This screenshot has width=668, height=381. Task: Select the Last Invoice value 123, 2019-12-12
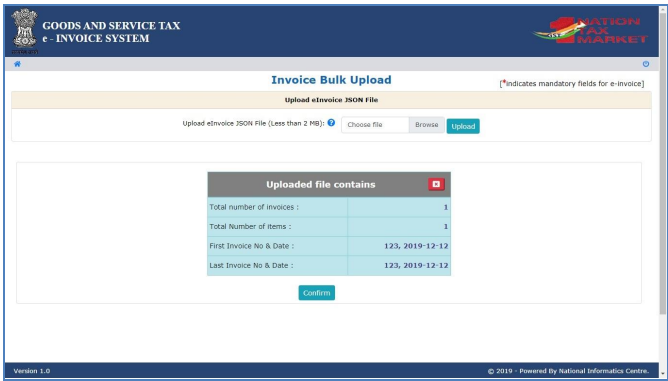click(x=416, y=266)
